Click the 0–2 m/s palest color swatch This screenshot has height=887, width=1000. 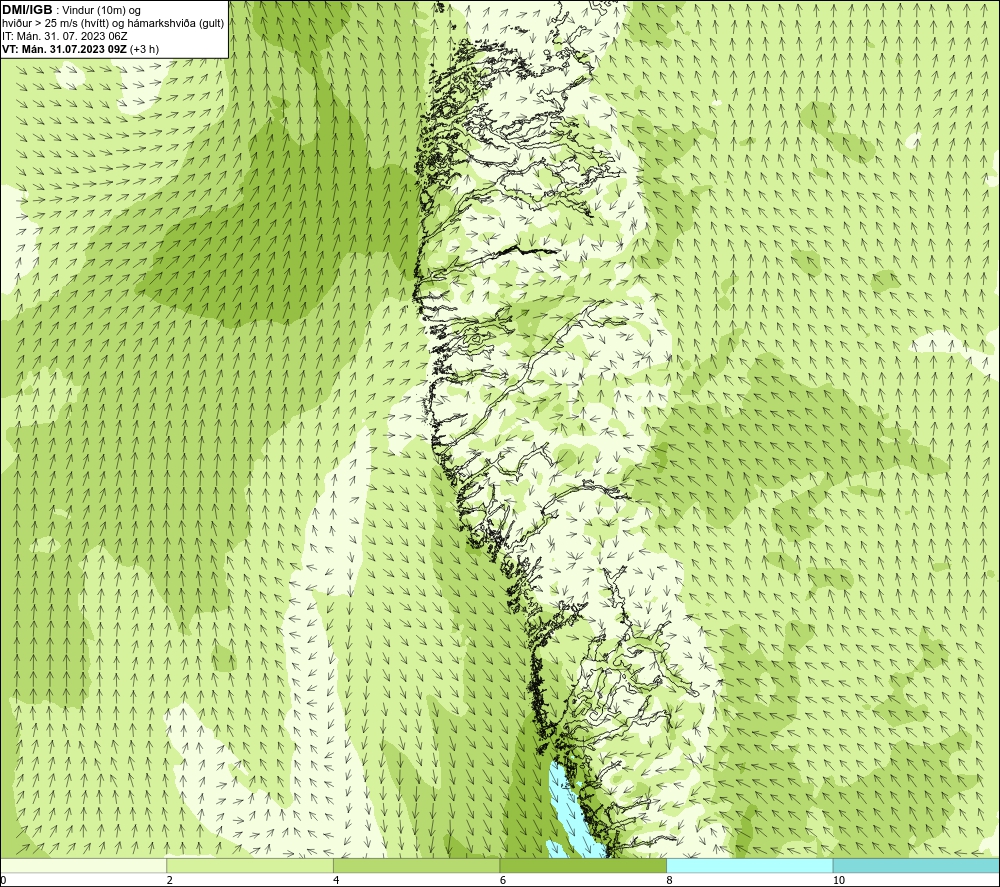[84, 865]
